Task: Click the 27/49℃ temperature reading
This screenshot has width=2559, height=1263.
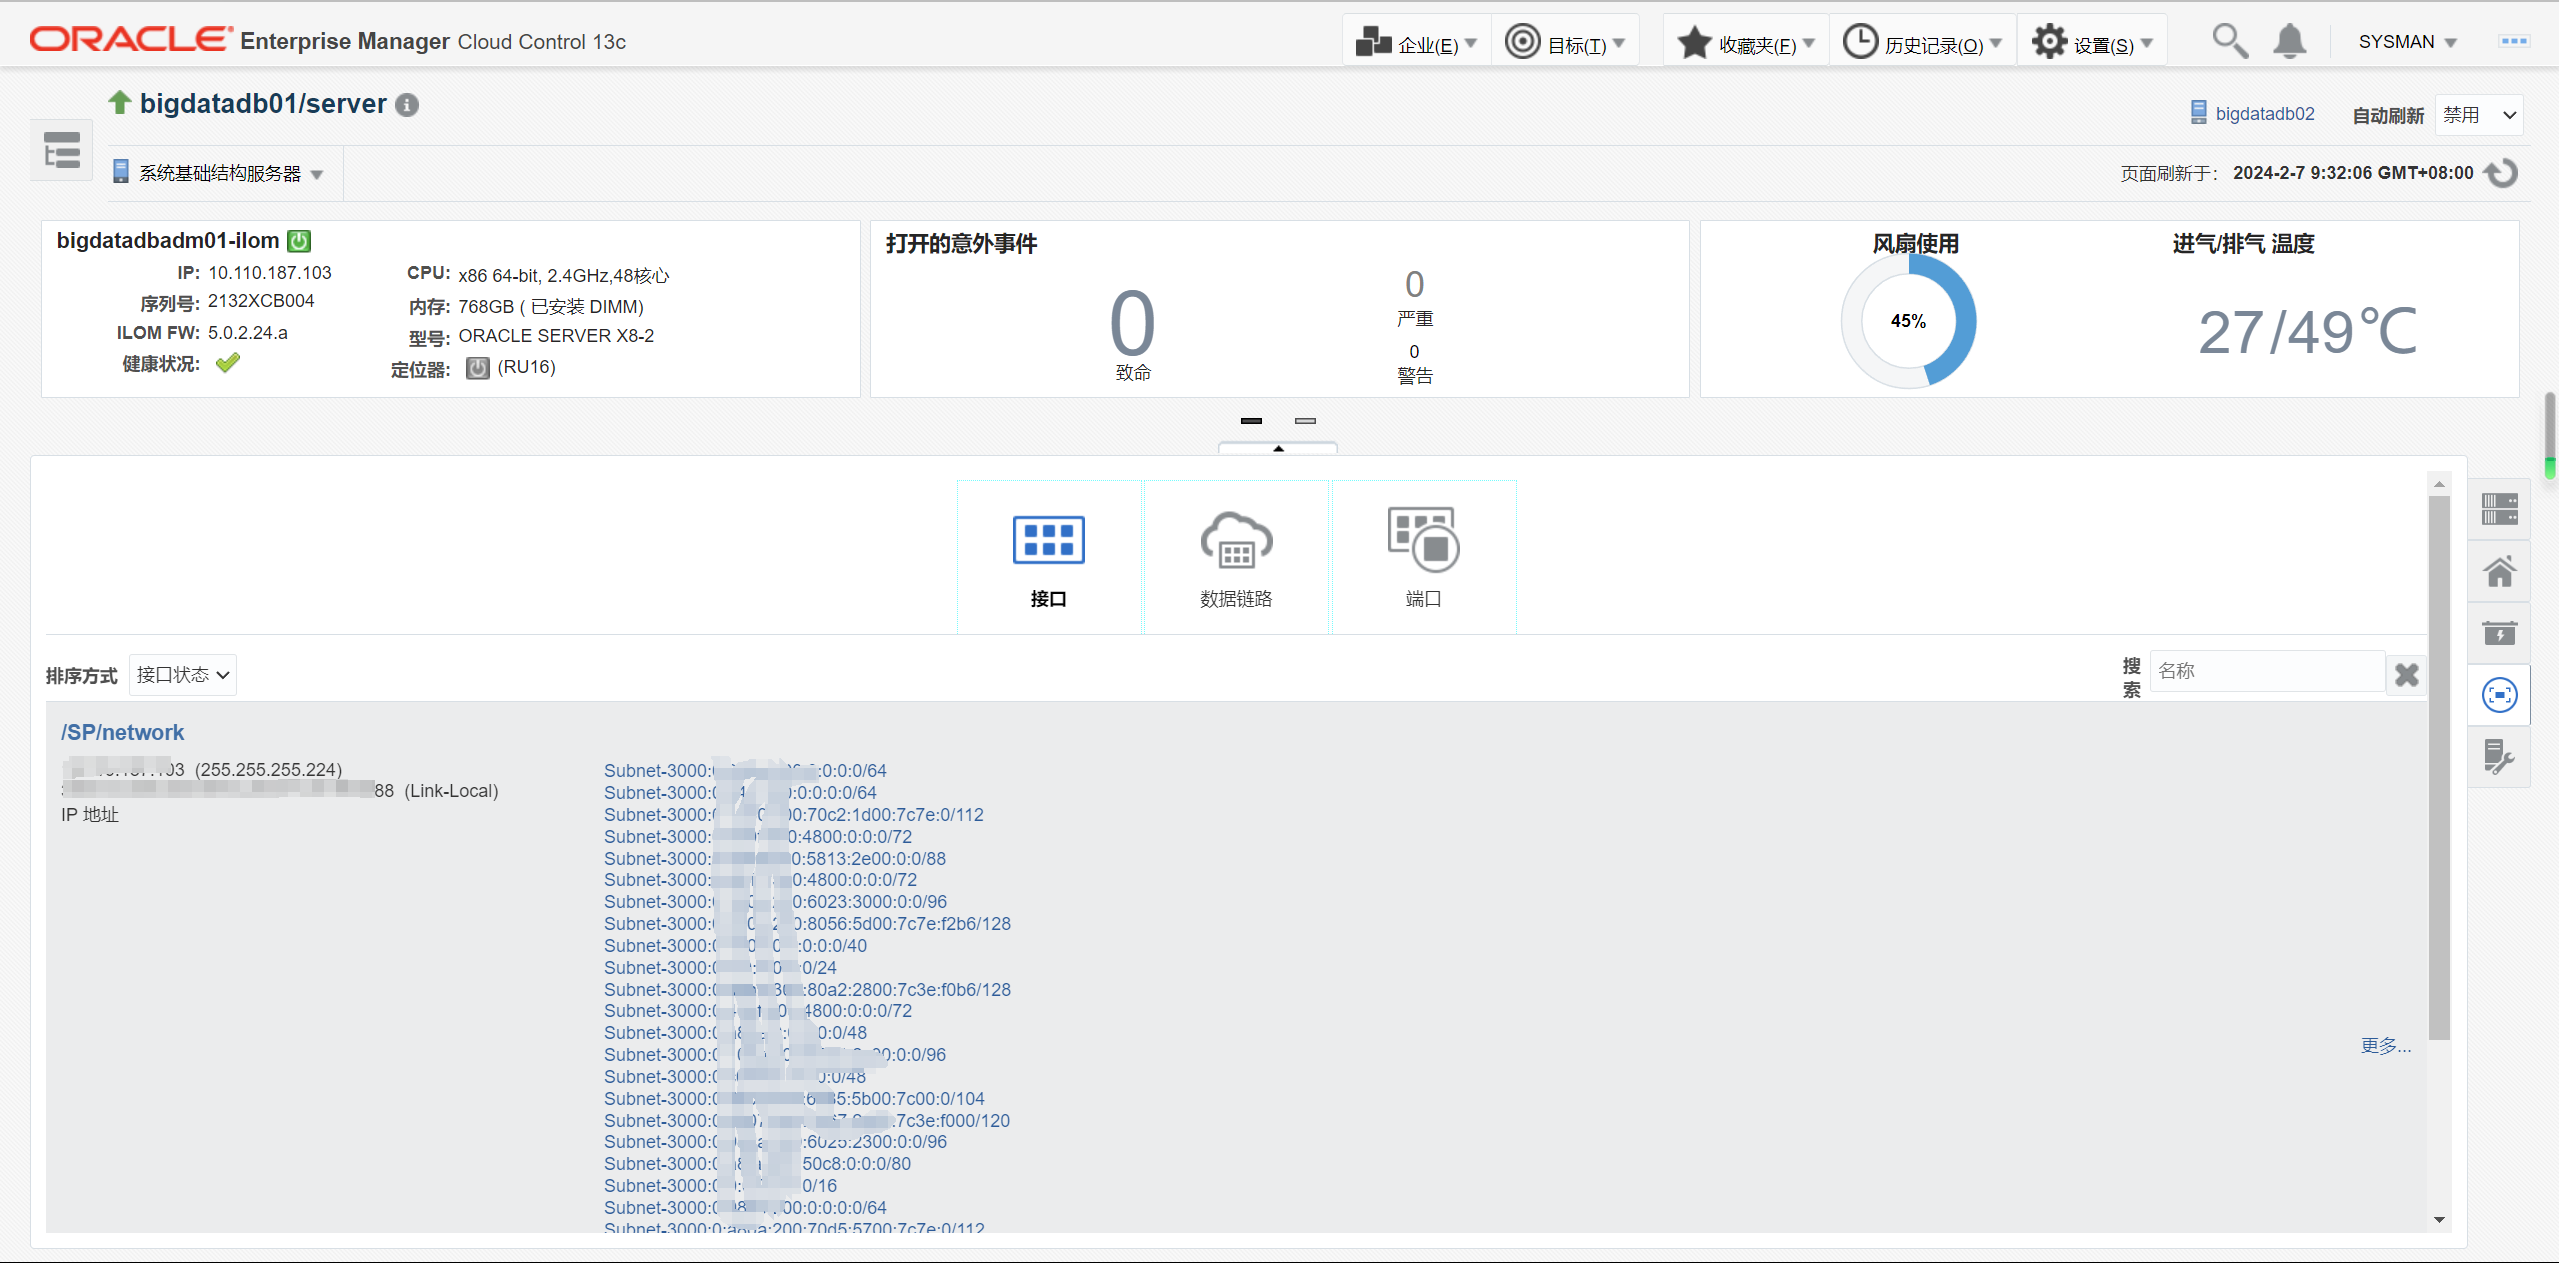Action: (2307, 332)
